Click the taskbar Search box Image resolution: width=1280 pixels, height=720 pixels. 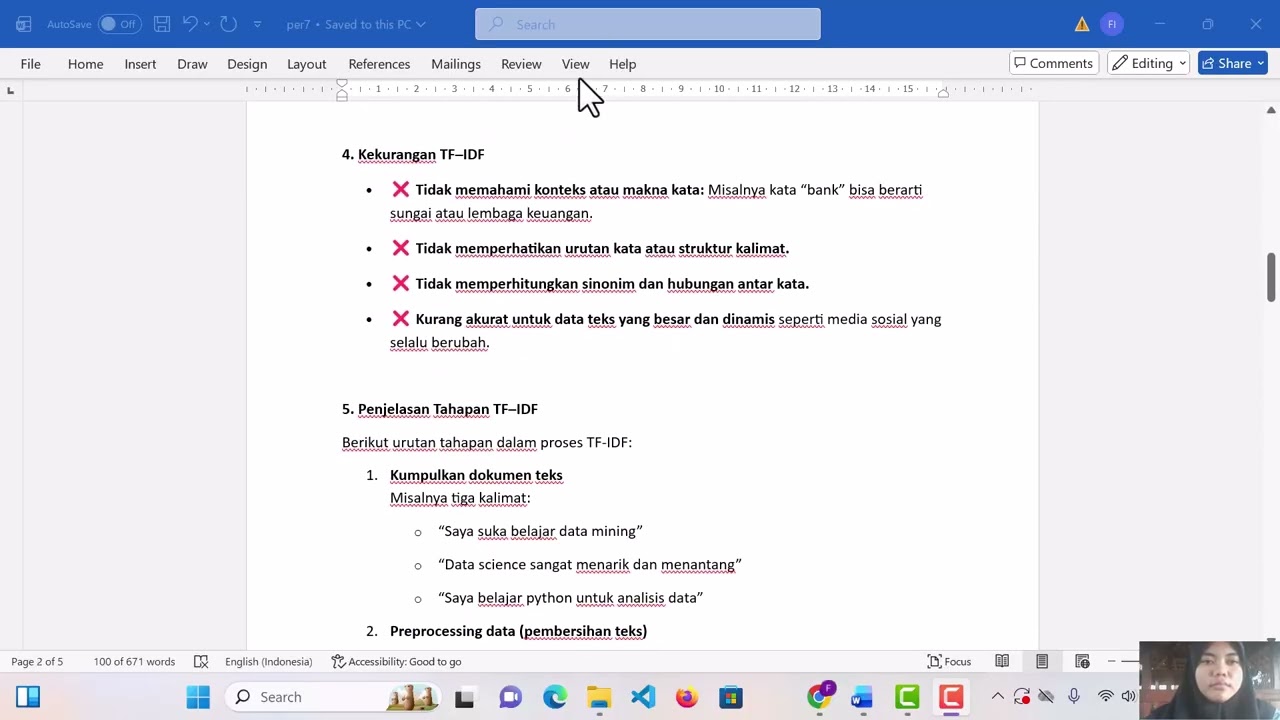point(334,697)
